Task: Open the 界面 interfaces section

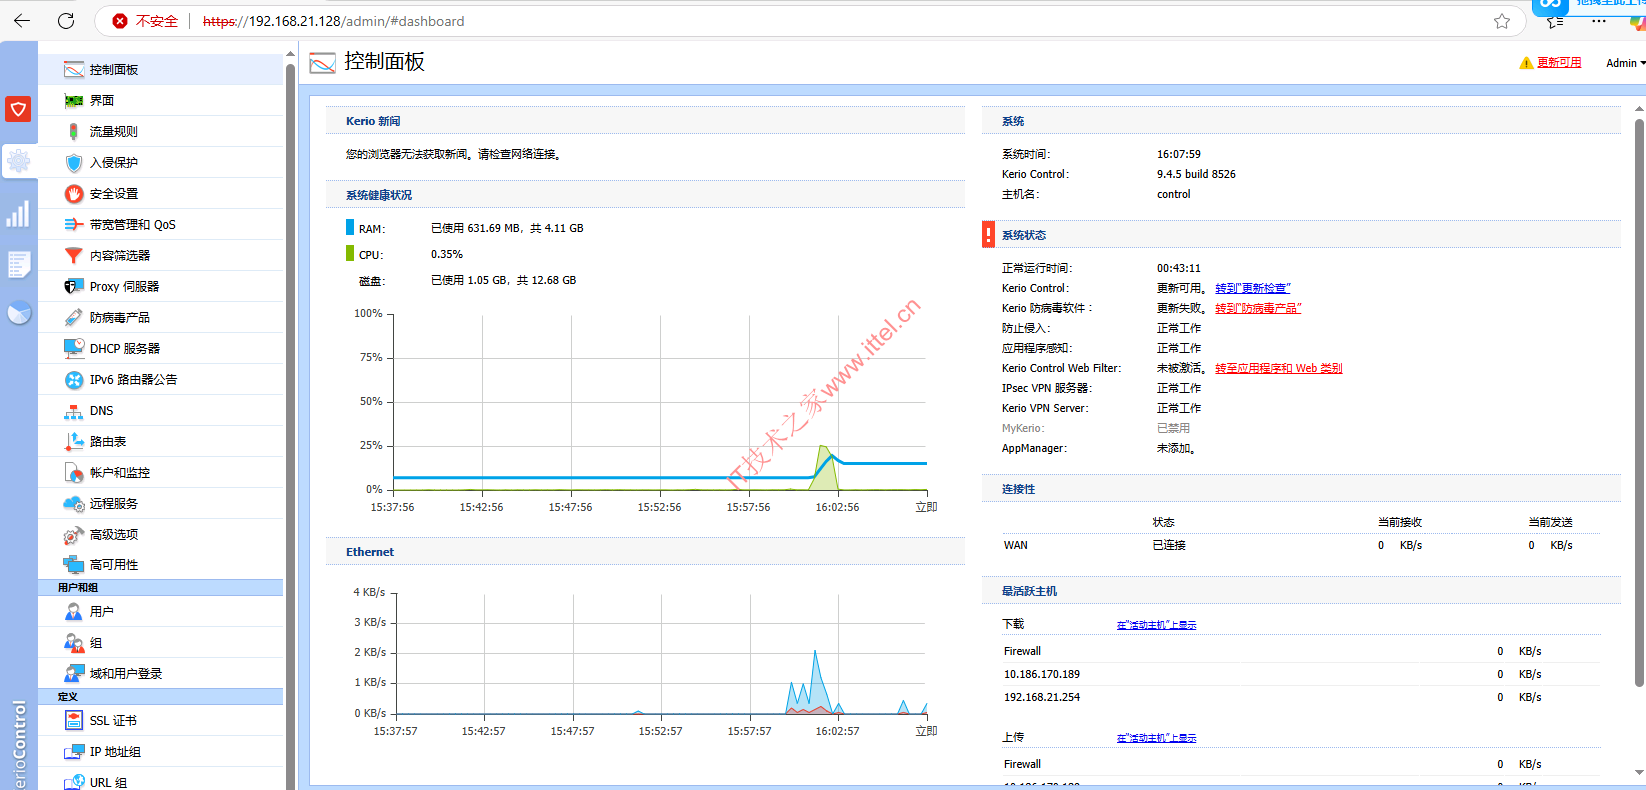Action: pyautogui.click(x=160, y=100)
